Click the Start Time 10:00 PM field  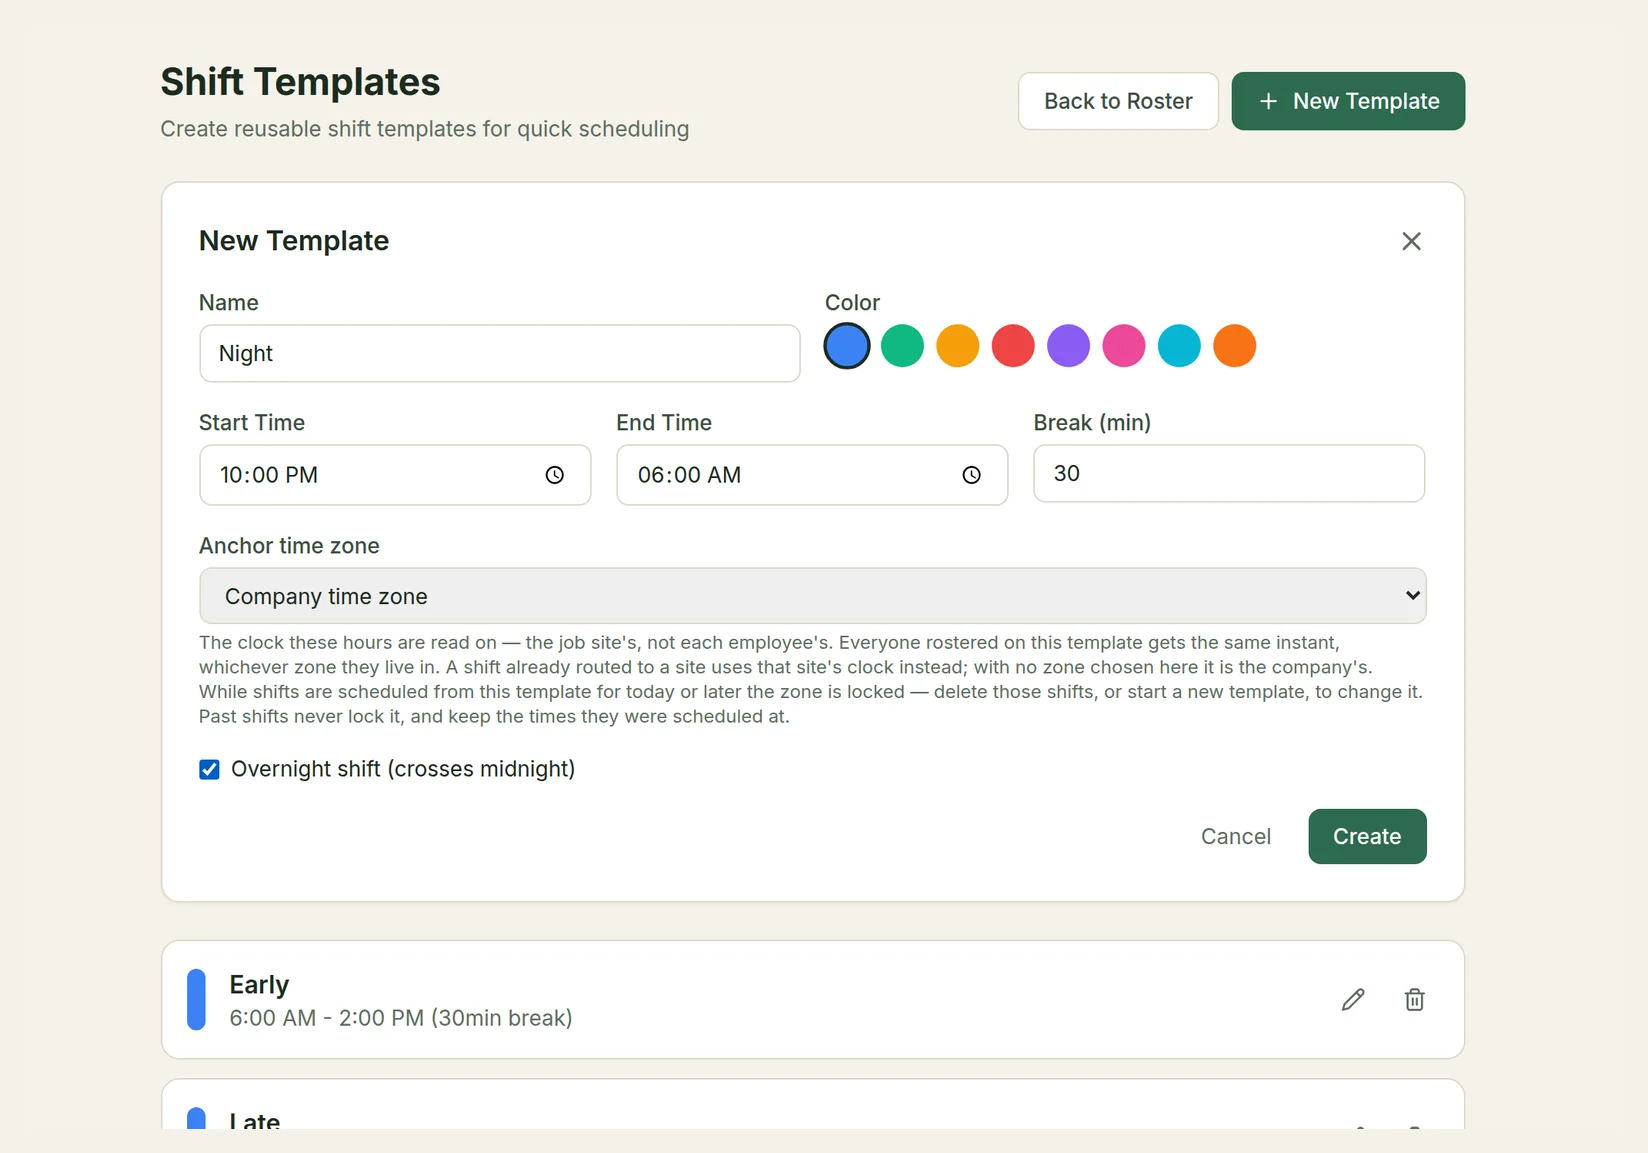tap(395, 475)
